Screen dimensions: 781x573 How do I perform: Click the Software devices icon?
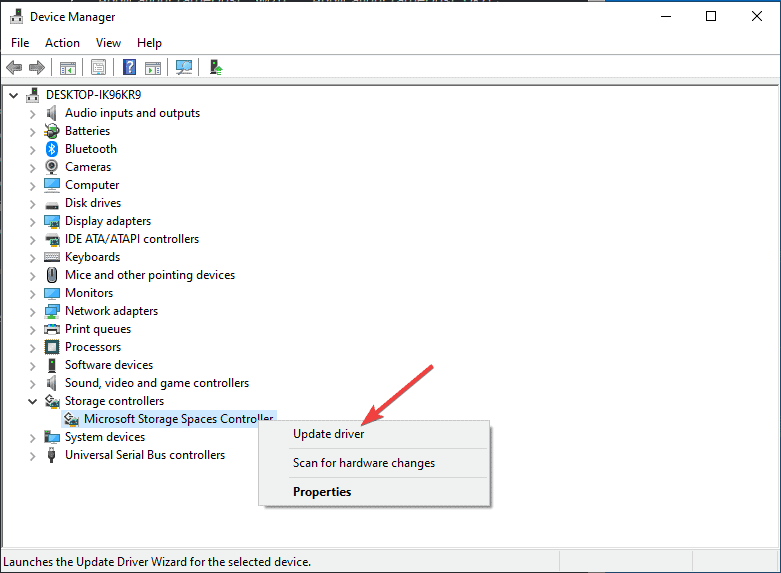click(x=52, y=365)
